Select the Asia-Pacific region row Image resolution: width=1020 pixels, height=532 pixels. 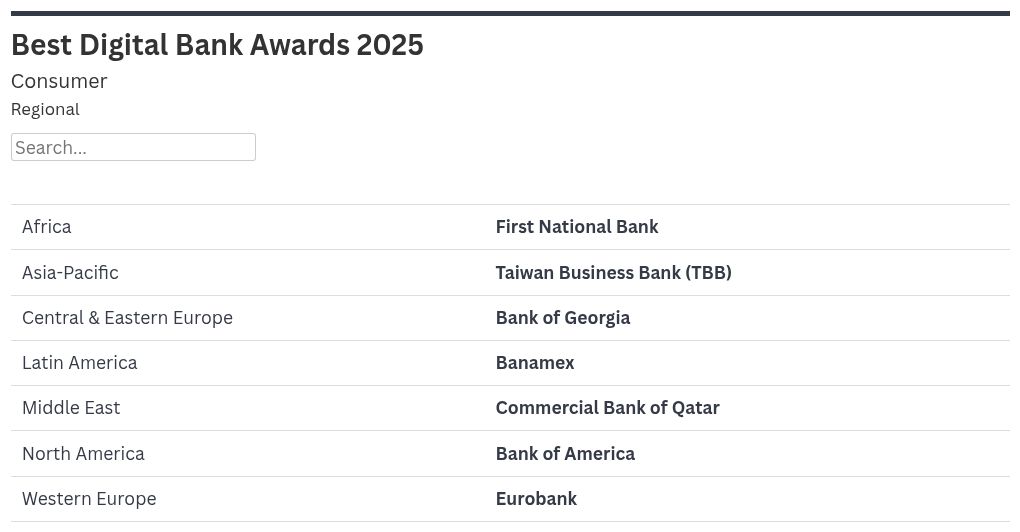70,272
